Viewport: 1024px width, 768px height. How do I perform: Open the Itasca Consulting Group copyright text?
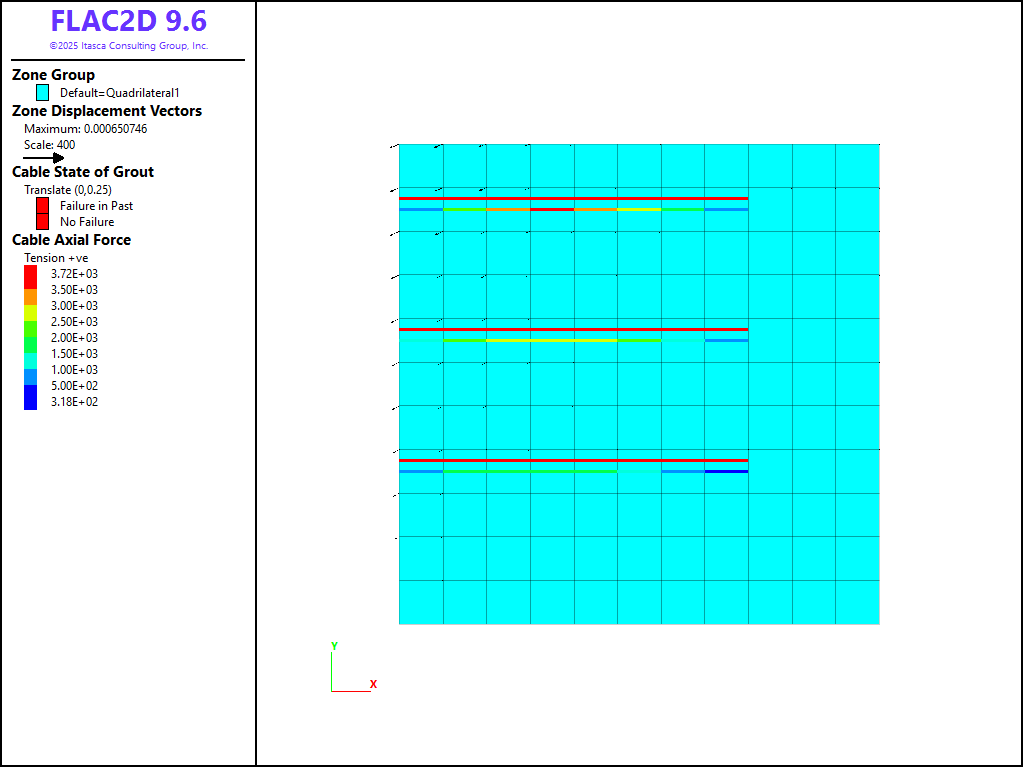128,46
